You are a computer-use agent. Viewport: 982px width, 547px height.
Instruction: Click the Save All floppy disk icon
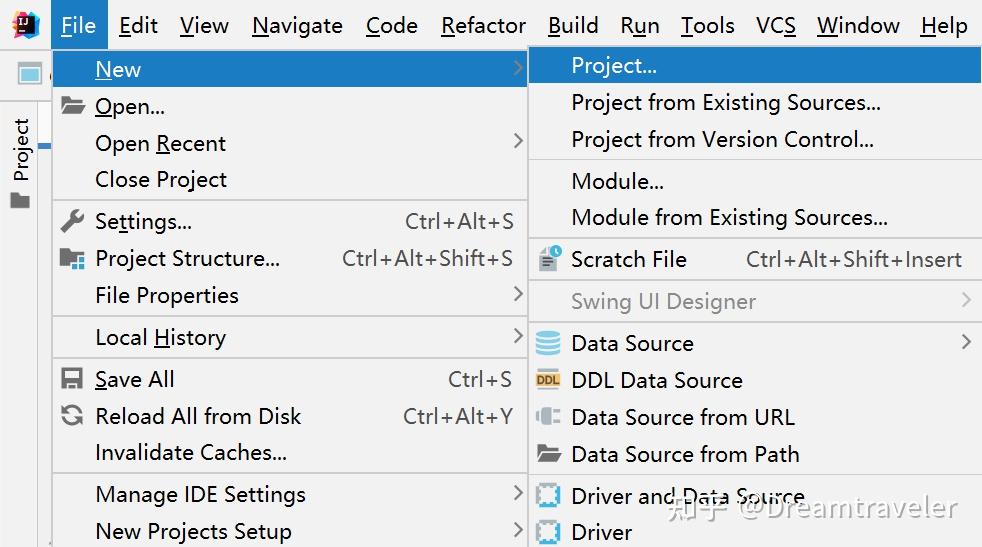click(x=72, y=379)
